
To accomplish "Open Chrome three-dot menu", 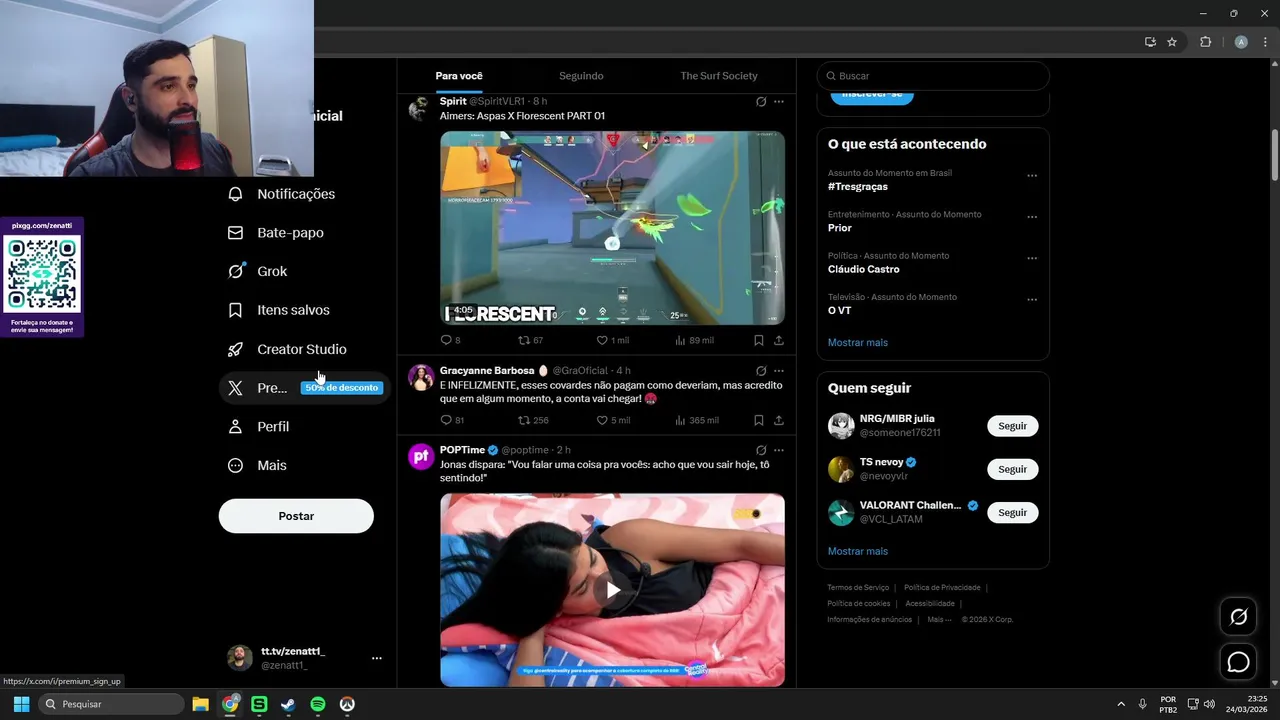I will click(1264, 42).
